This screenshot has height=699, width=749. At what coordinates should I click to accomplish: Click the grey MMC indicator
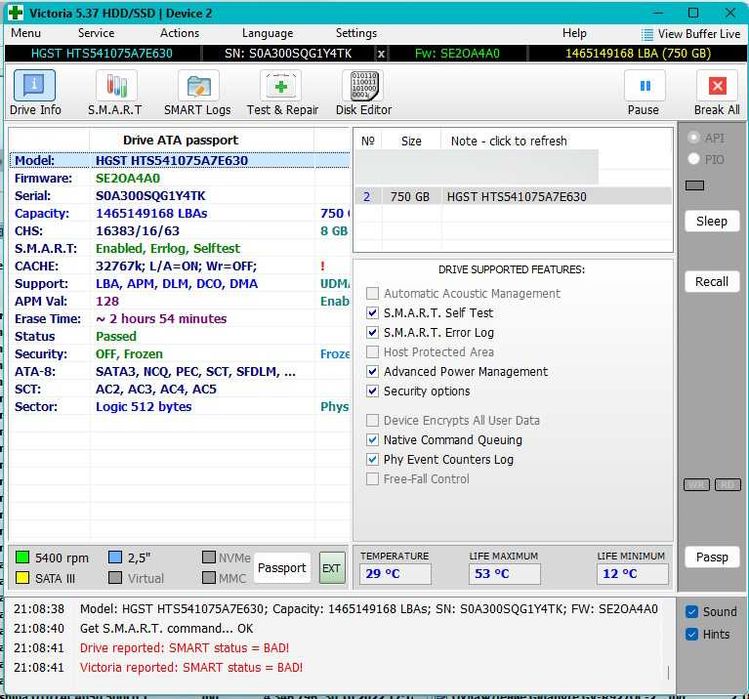pos(209,578)
